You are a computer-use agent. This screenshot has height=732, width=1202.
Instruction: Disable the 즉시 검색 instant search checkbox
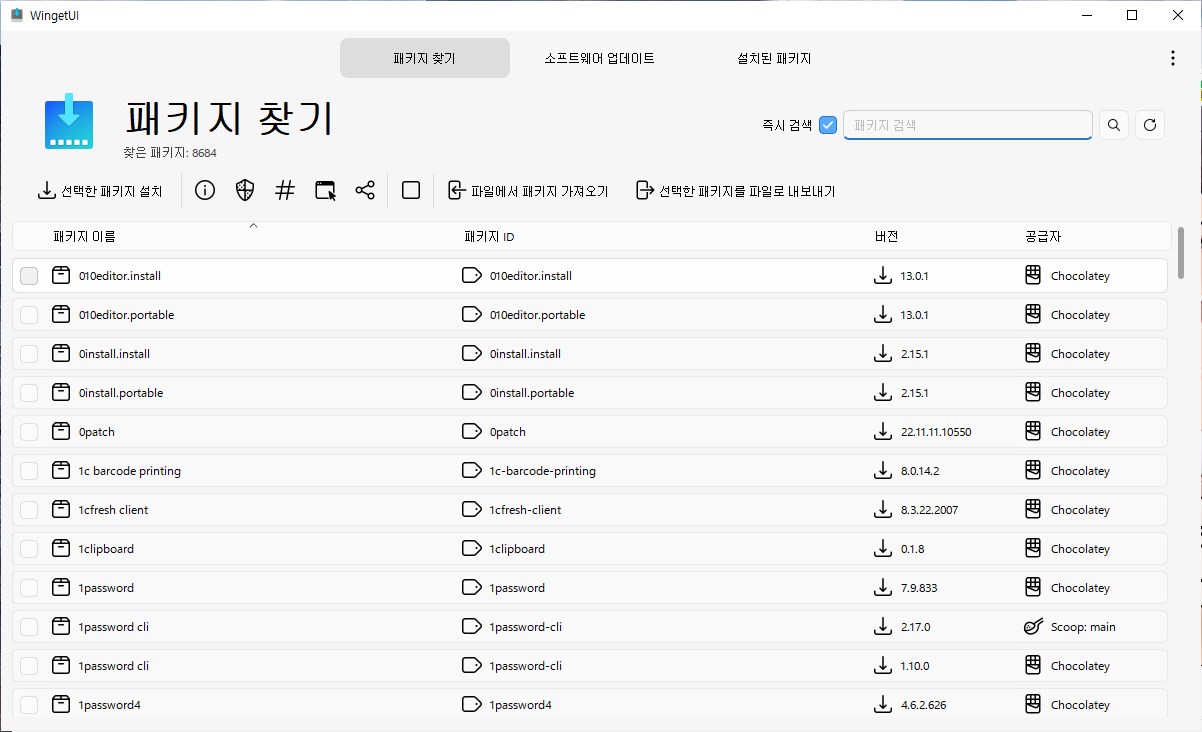827,124
